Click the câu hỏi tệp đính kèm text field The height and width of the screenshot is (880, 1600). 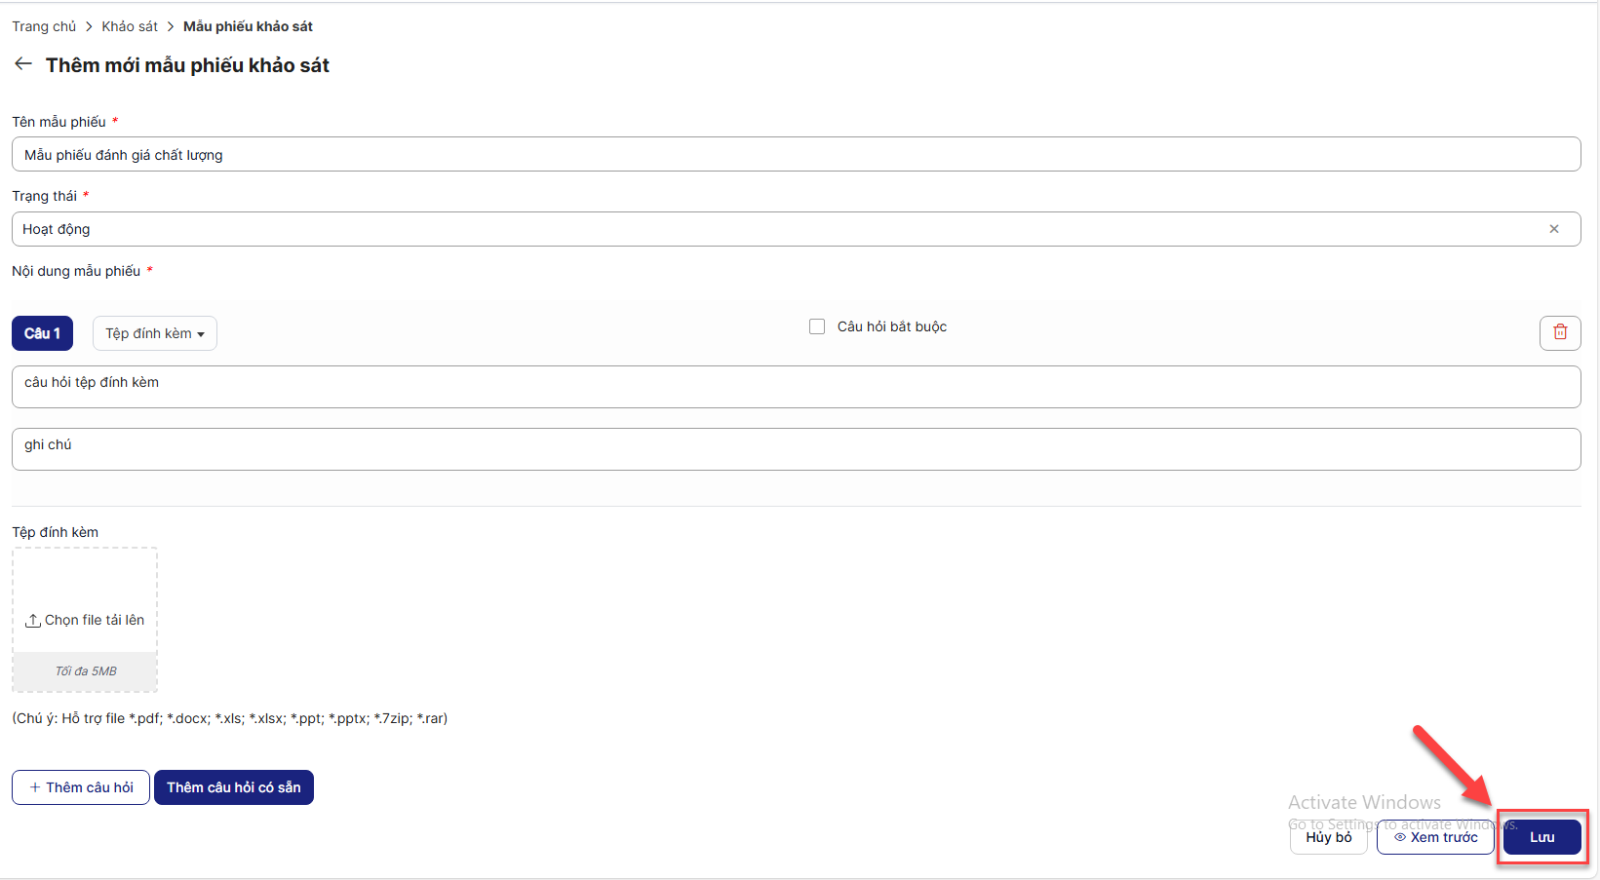pyautogui.click(x=795, y=387)
